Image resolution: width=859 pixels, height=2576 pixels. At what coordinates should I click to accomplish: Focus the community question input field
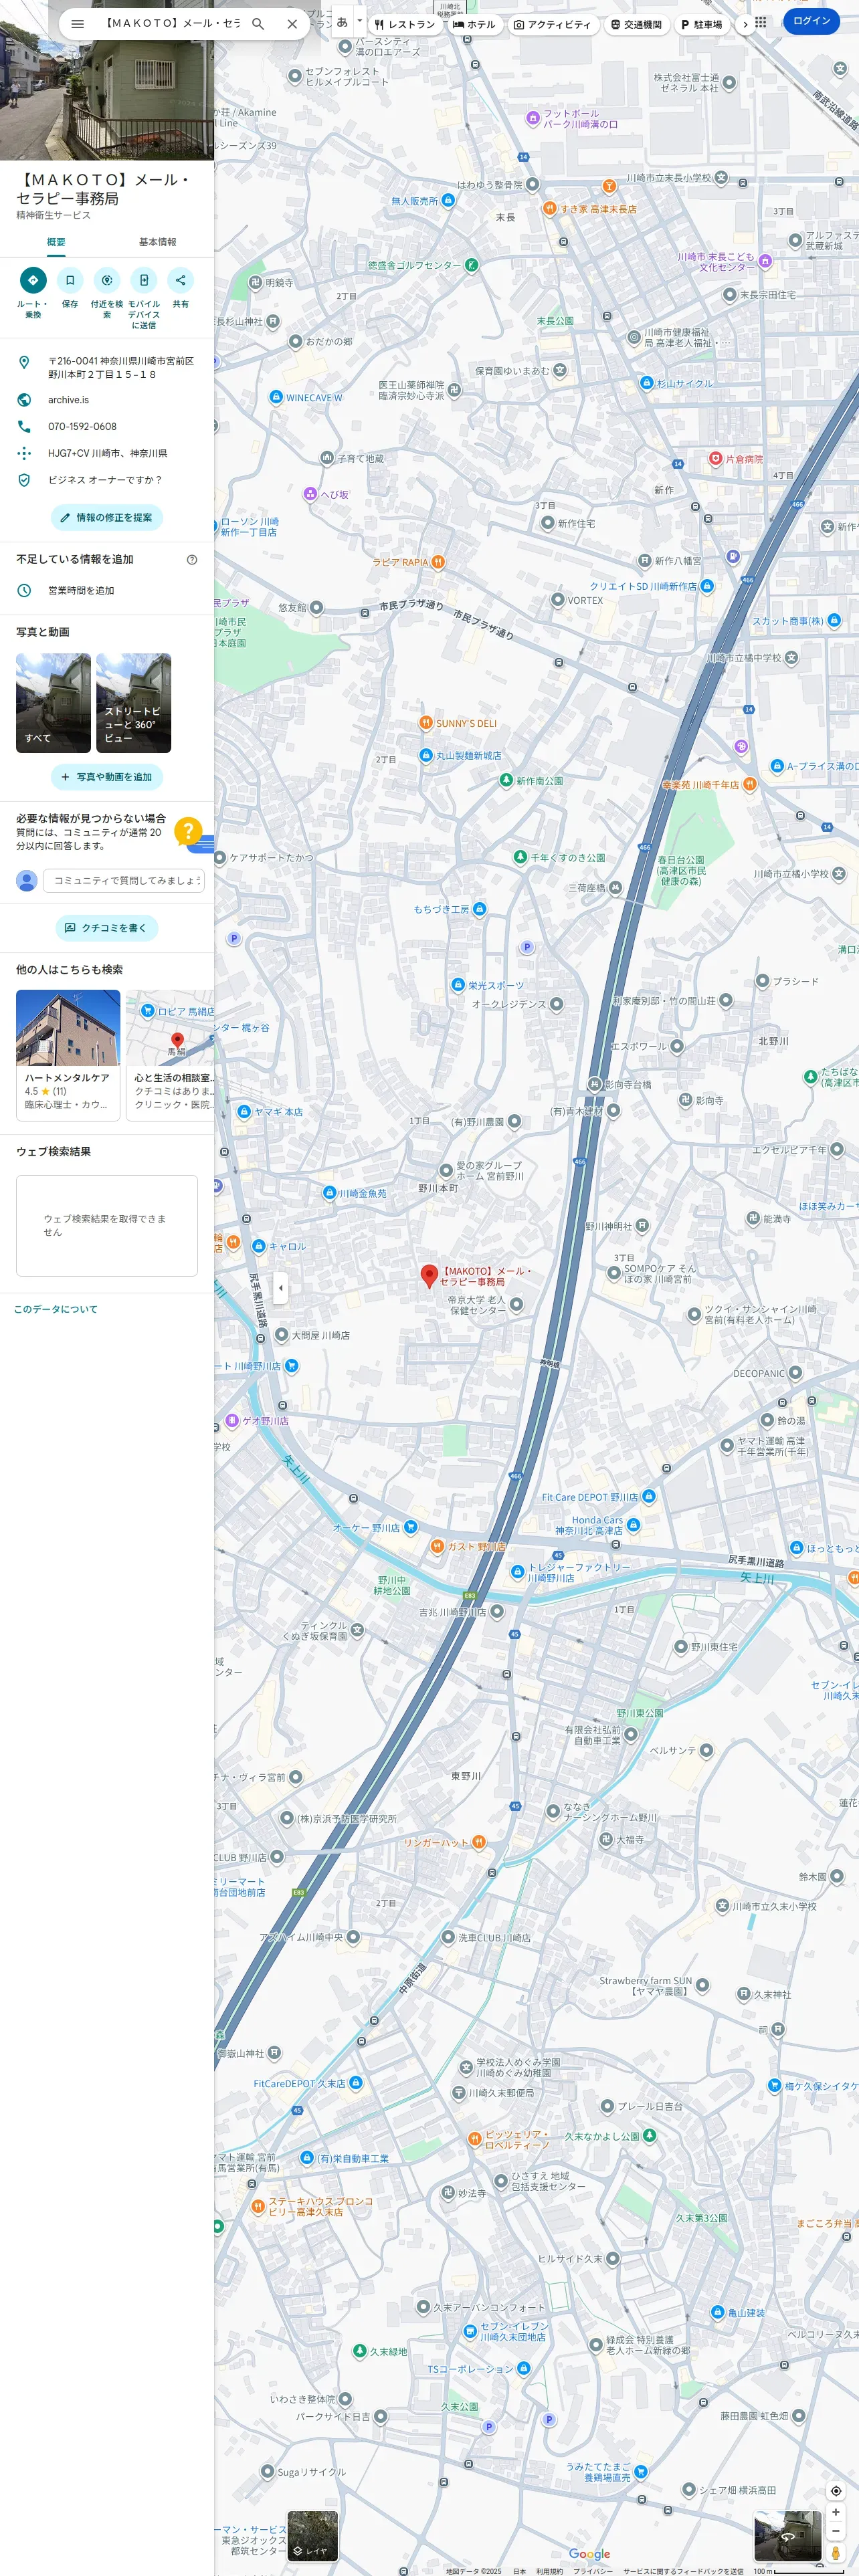pyautogui.click(x=123, y=880)
